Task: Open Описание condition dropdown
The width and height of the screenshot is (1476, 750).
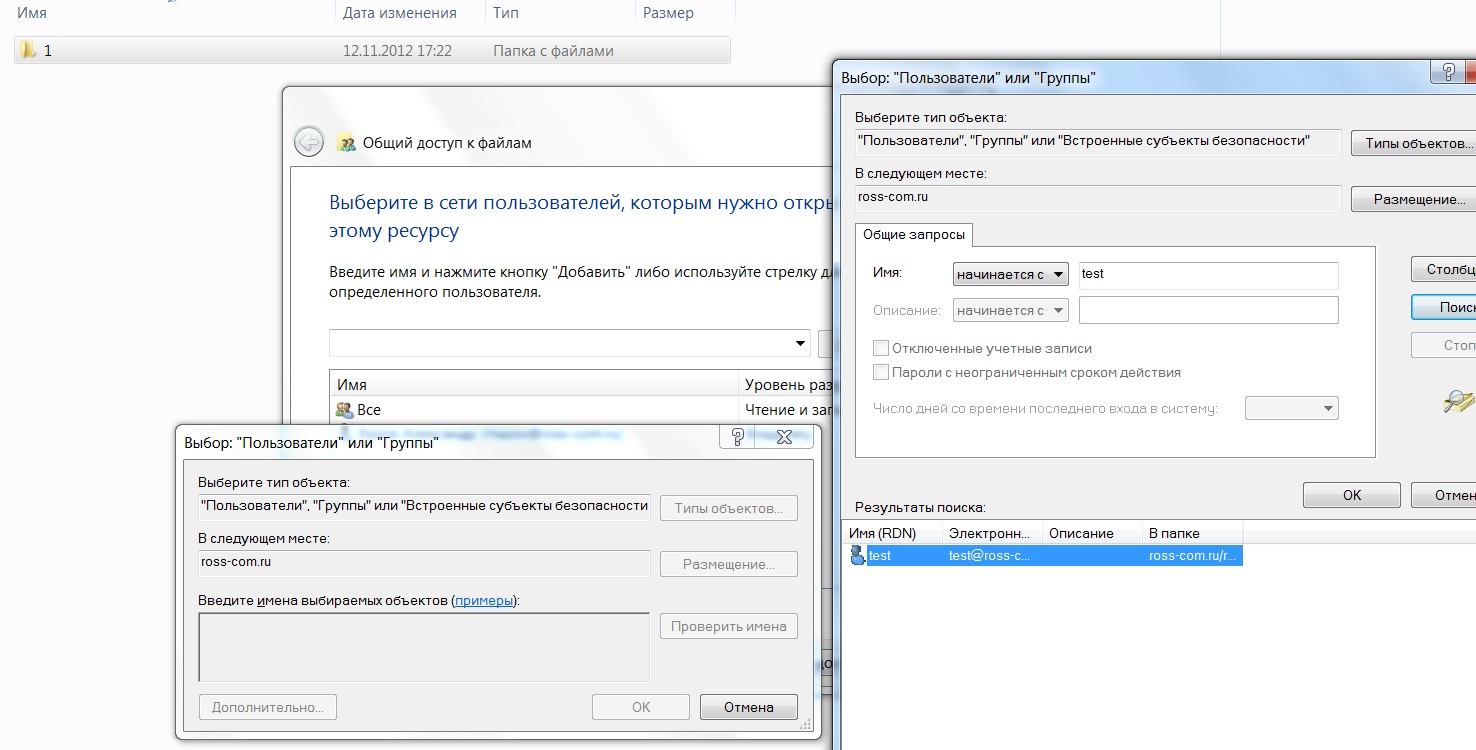Action: pos(1011,310)
